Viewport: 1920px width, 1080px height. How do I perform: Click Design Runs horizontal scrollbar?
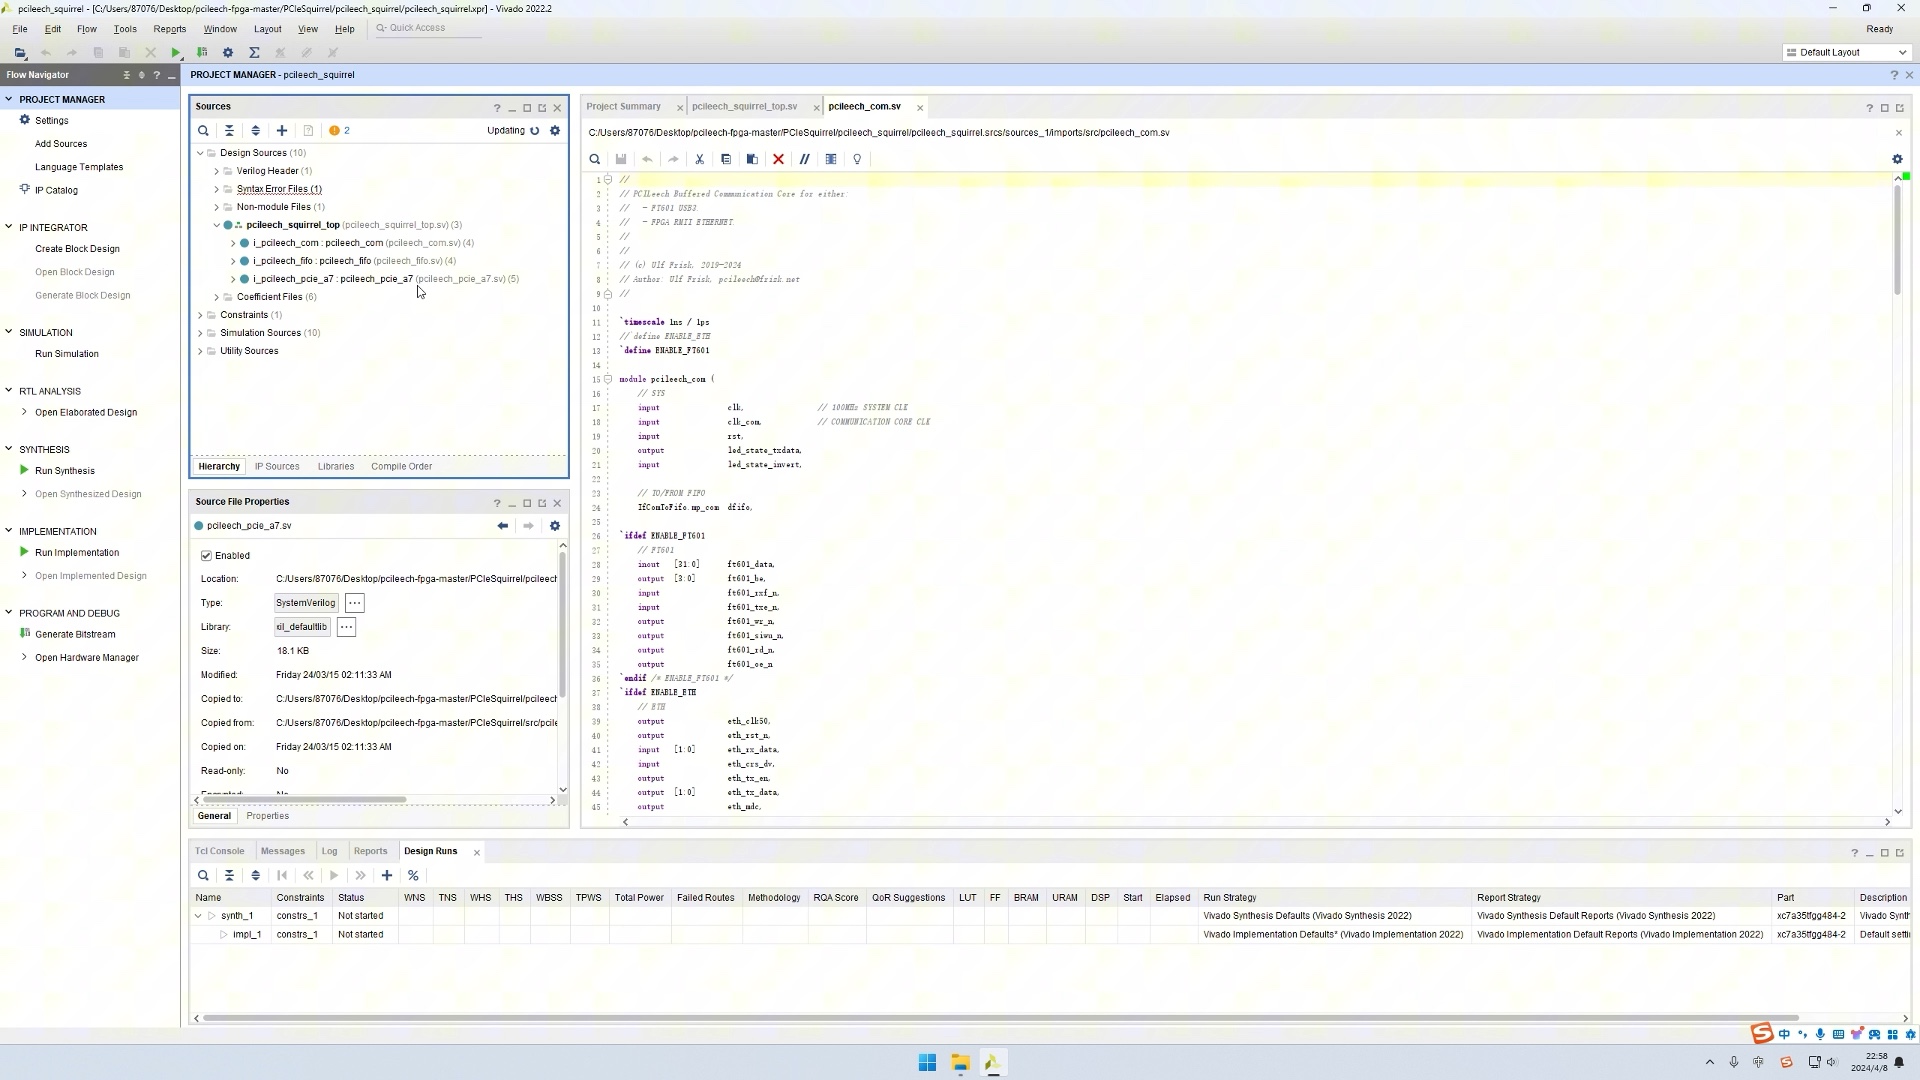(x=1000, y=1018)
